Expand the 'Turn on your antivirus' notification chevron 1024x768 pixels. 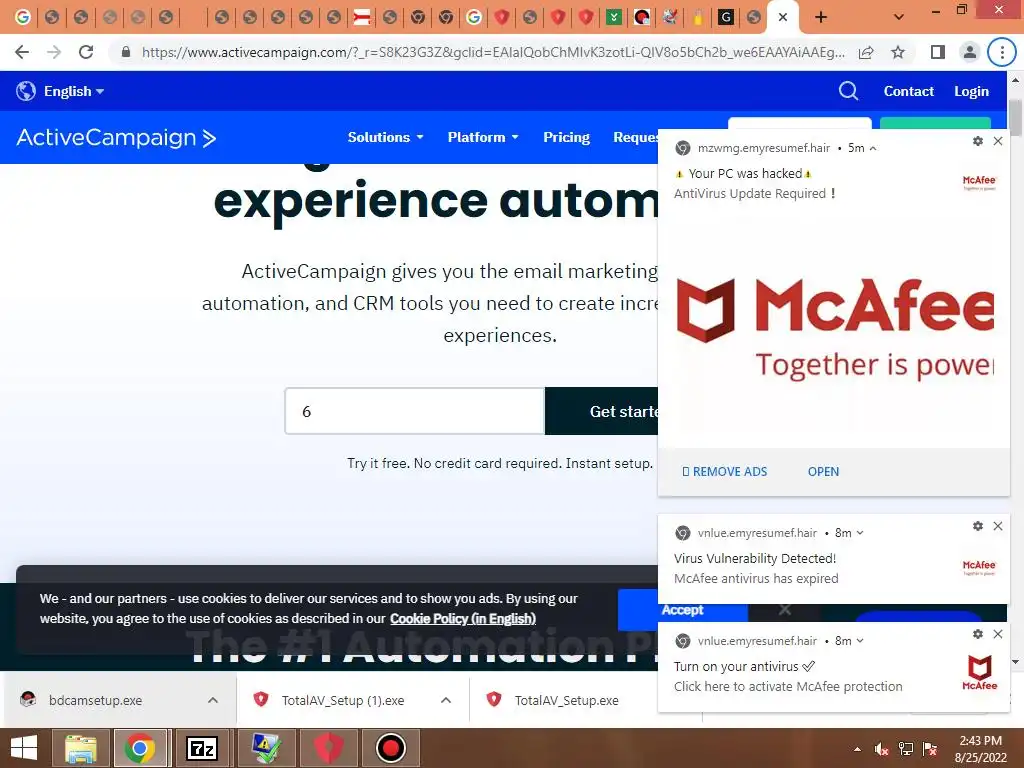click(x=860, y=641)
